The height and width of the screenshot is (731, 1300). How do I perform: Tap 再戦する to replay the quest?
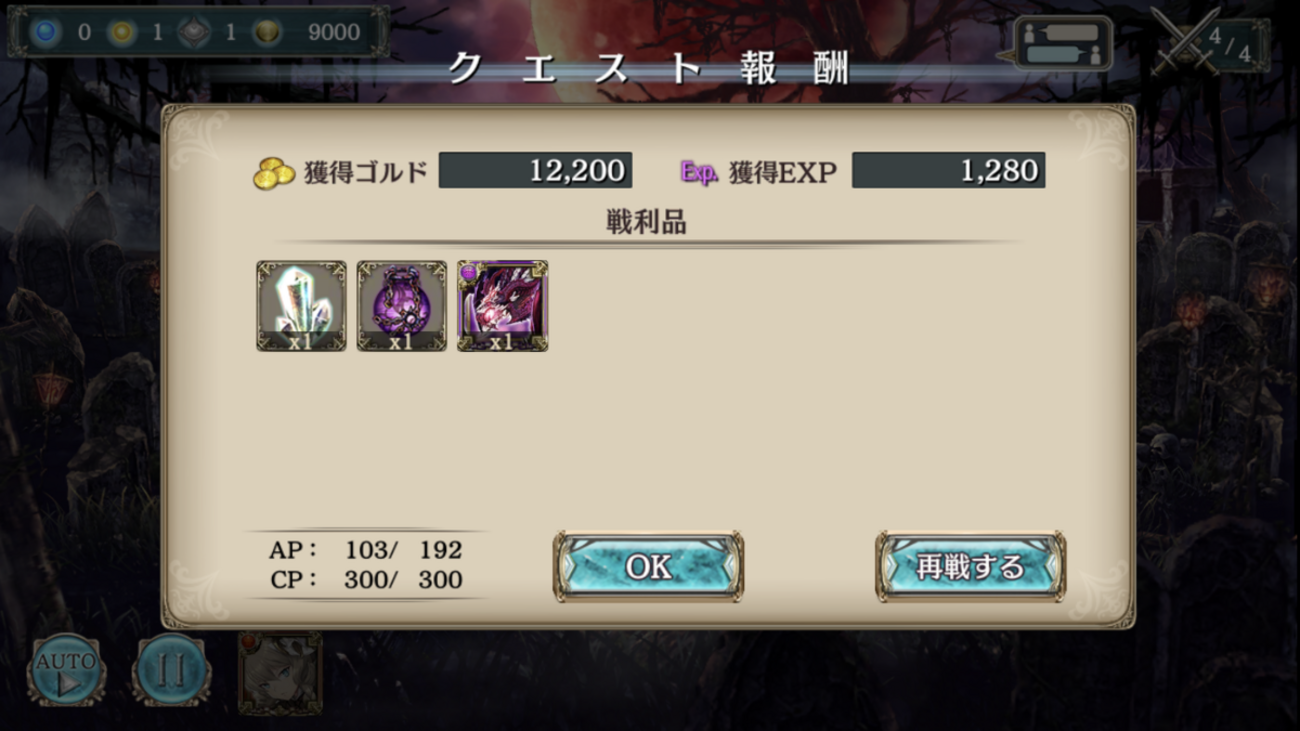point(970,567)
